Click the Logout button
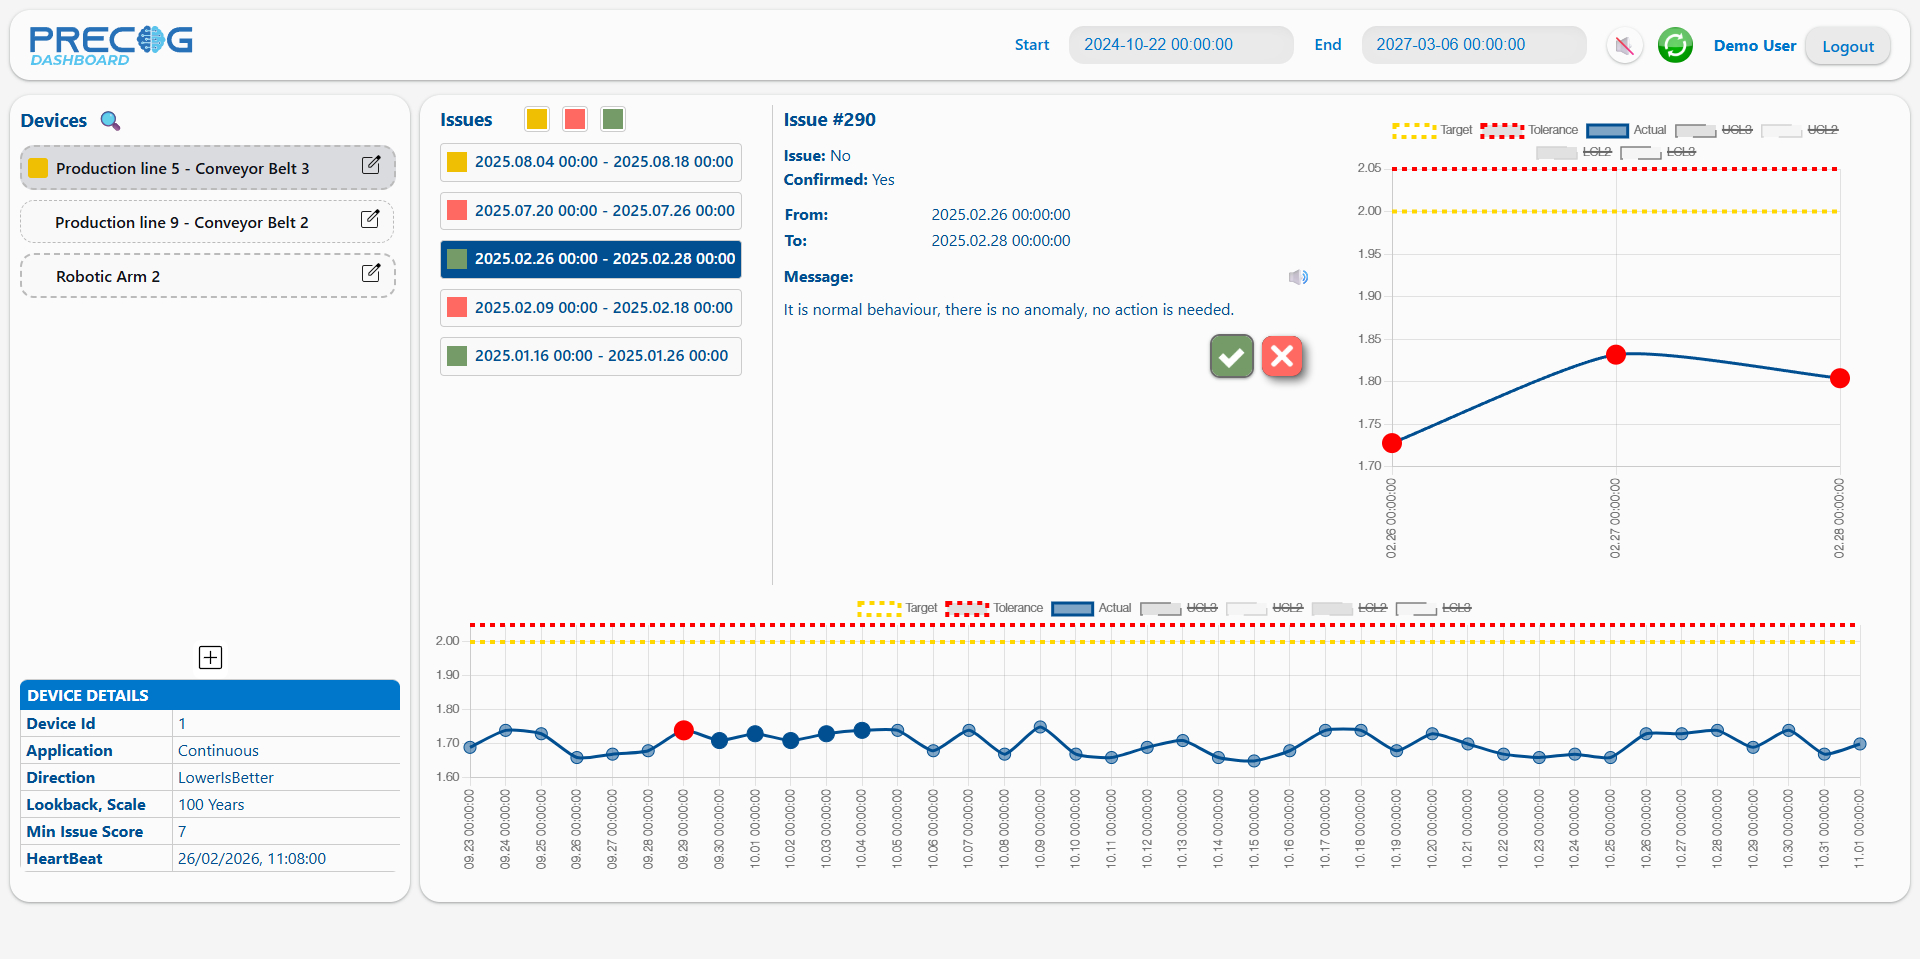Viewport: 1920px width, 959px height. (x=1847, y=46)
